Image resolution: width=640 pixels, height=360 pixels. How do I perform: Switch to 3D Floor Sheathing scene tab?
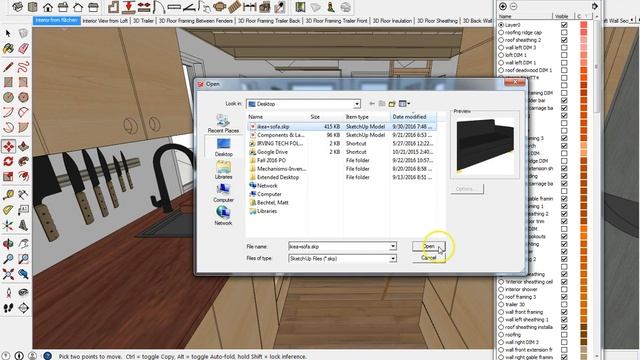[437, 20]
